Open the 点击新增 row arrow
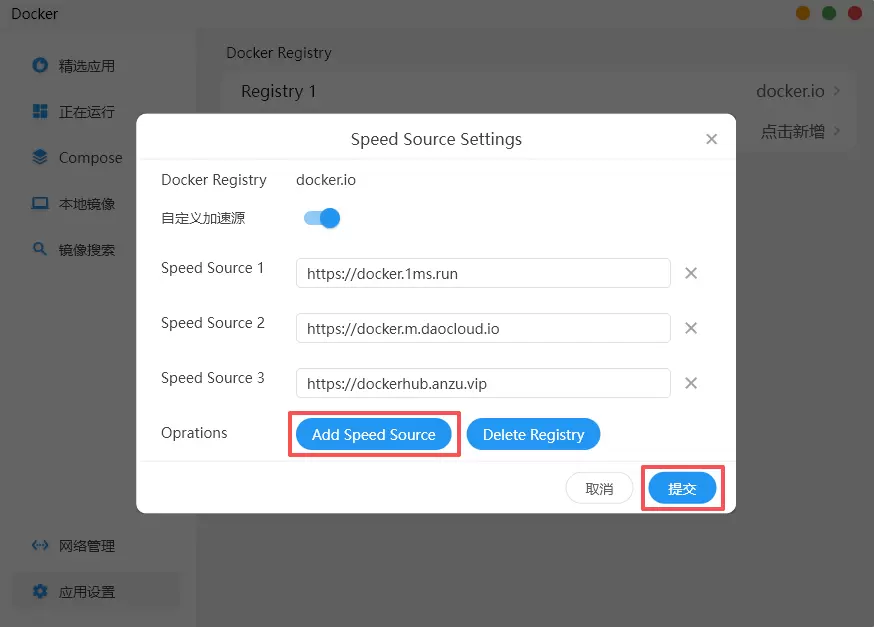This screenshot has width=874, height=627. pyautogui.click(x=836, y=131)
